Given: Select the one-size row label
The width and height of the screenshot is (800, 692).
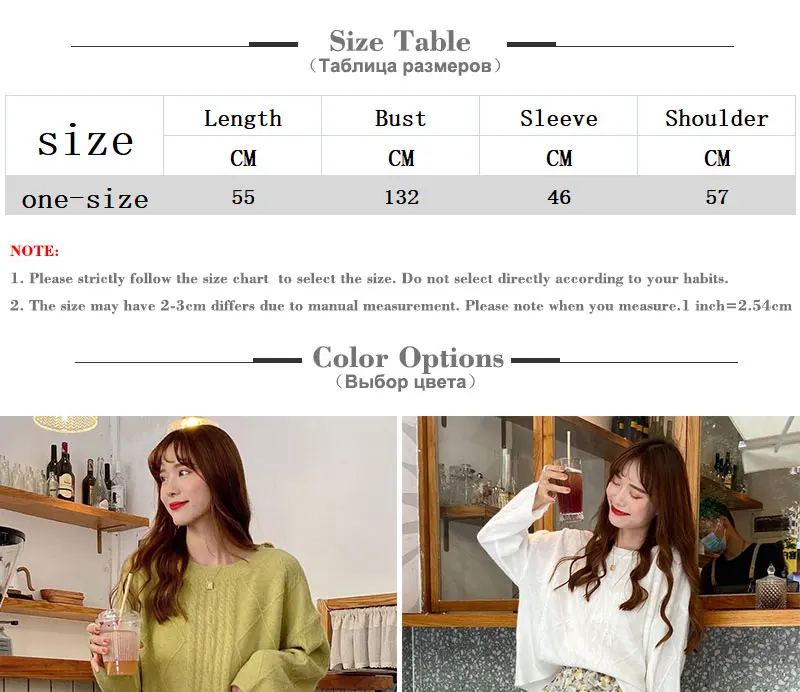Looking at the screenshot, I should pyautogui.click(x=85, y=198).
